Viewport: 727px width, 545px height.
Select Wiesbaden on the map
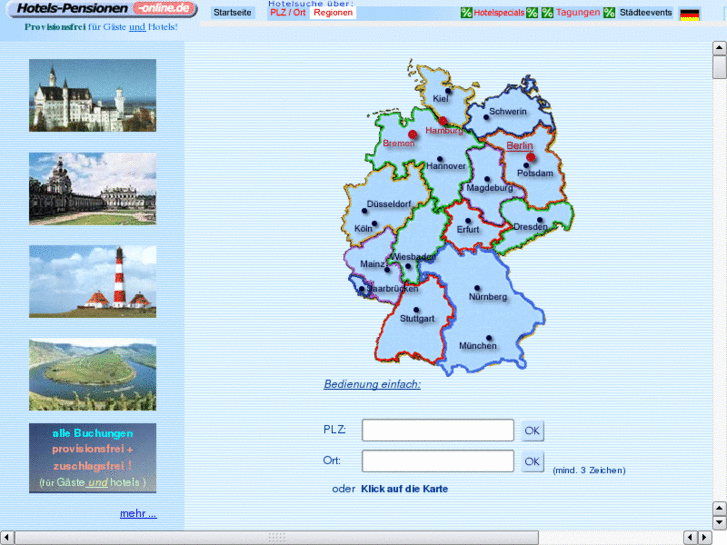coord(413,257)
